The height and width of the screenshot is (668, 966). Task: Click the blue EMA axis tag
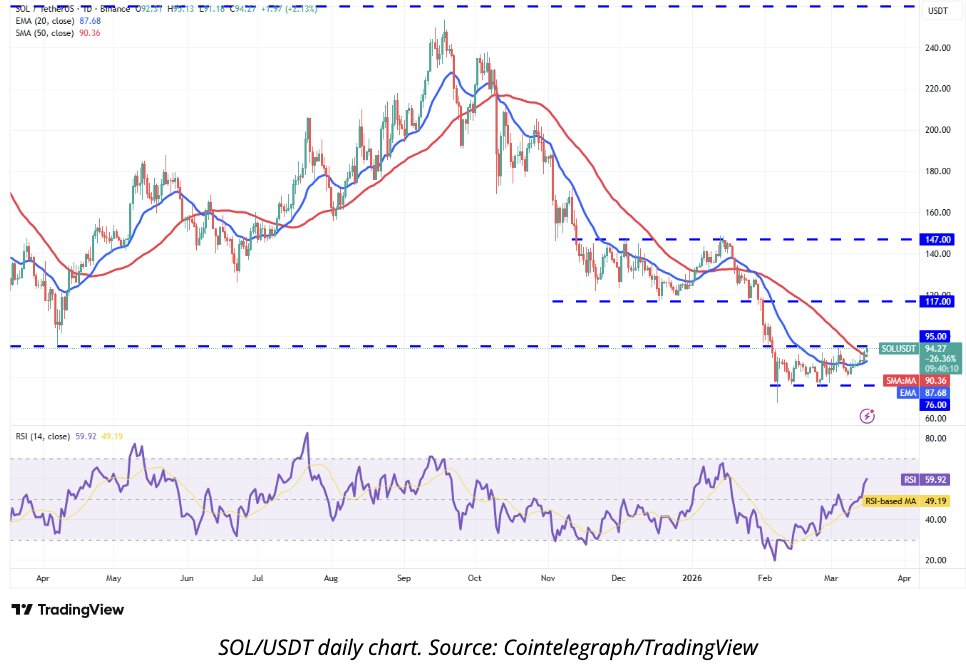pyautogui.click(x=908, y=393)
